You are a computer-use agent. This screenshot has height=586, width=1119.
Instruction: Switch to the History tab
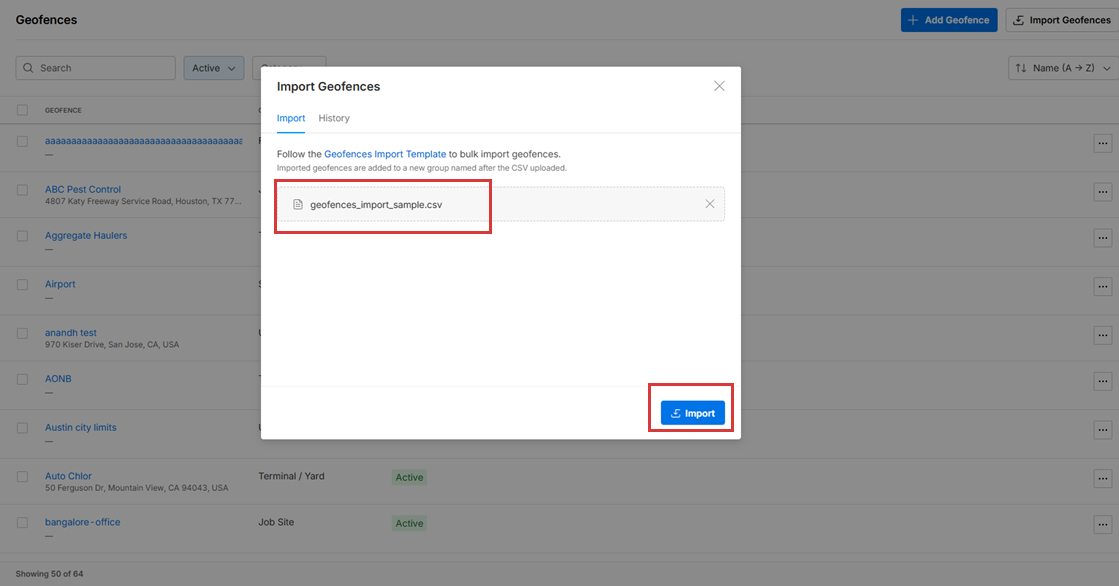point(334,118)
